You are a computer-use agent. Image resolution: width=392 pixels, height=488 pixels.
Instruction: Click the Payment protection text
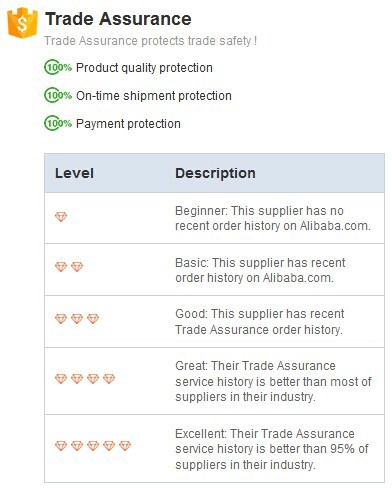(x=128, y=124)
